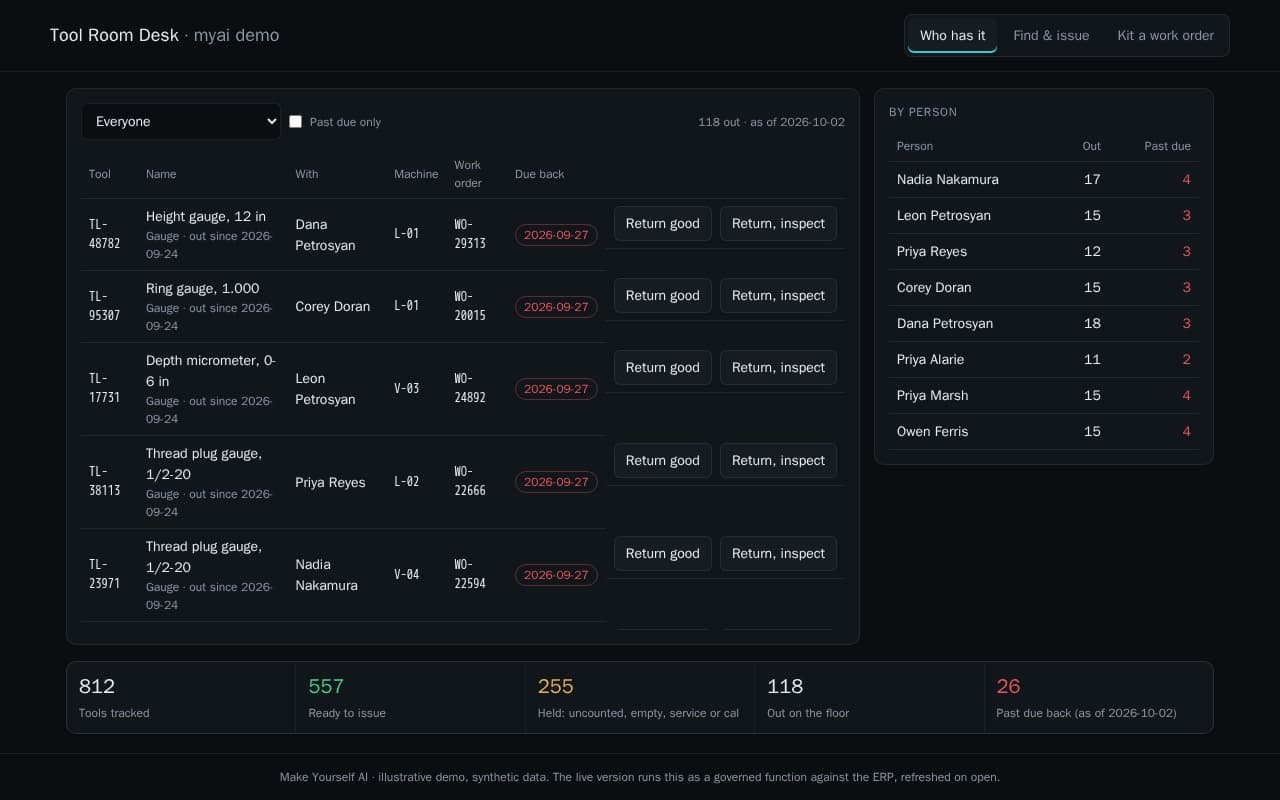Return, inspect the Ring gauge TL-95307
This screenshot has height=800, width=1280.
tap(778, 296)
